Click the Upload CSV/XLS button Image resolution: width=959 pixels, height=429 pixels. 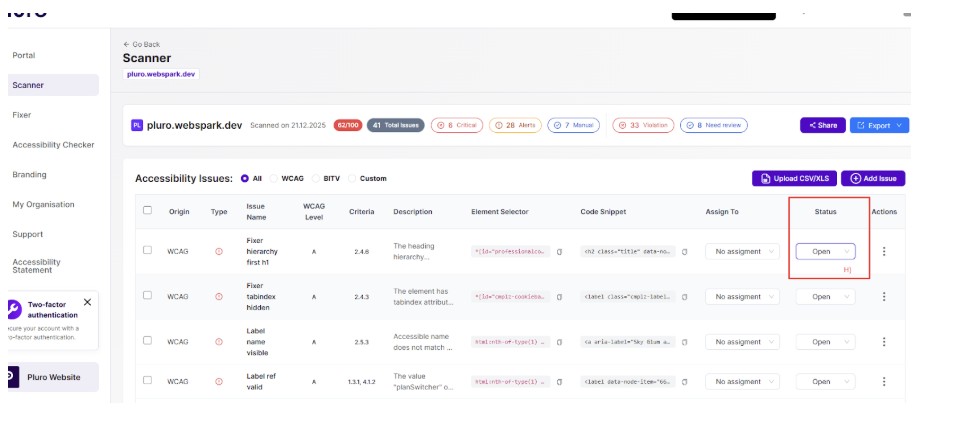point(794,179)
